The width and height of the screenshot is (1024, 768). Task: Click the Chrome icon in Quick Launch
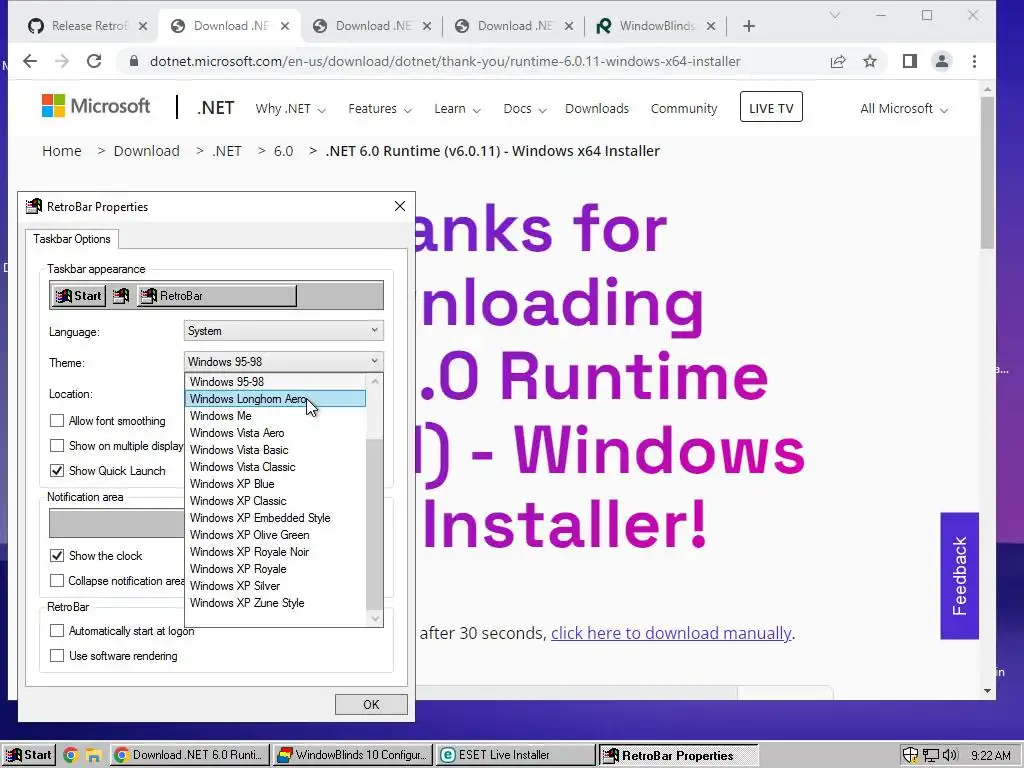[x=71, y=755]
